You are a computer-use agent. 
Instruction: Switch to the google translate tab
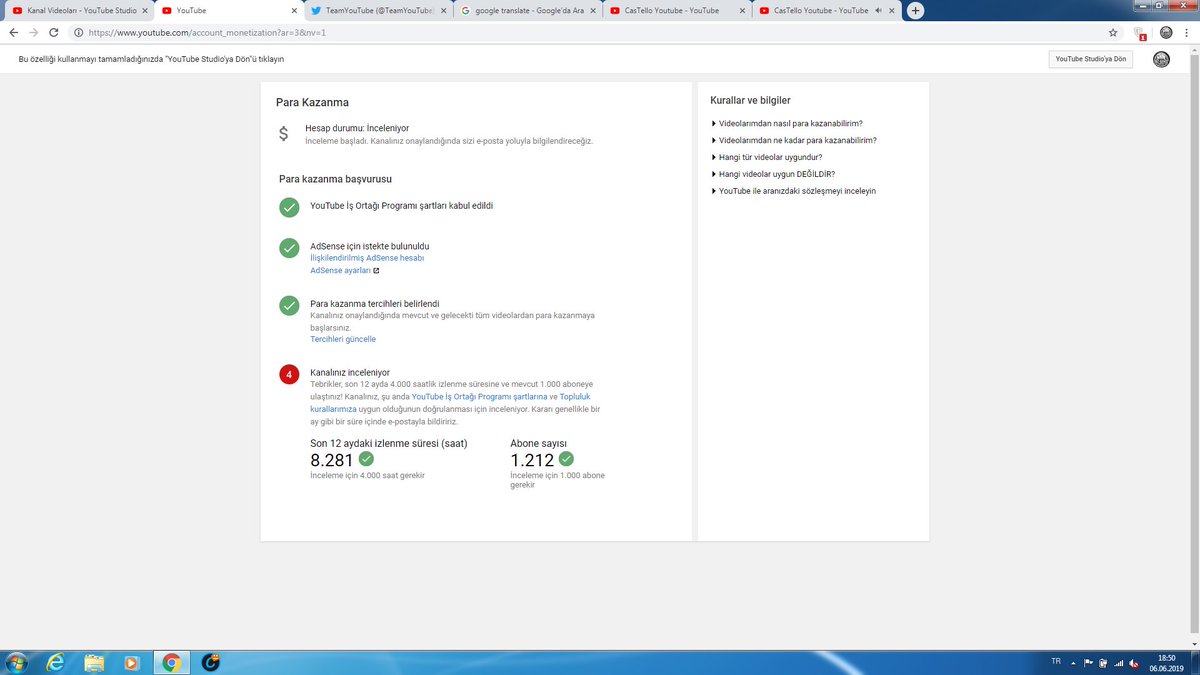(x=528, y=10)
